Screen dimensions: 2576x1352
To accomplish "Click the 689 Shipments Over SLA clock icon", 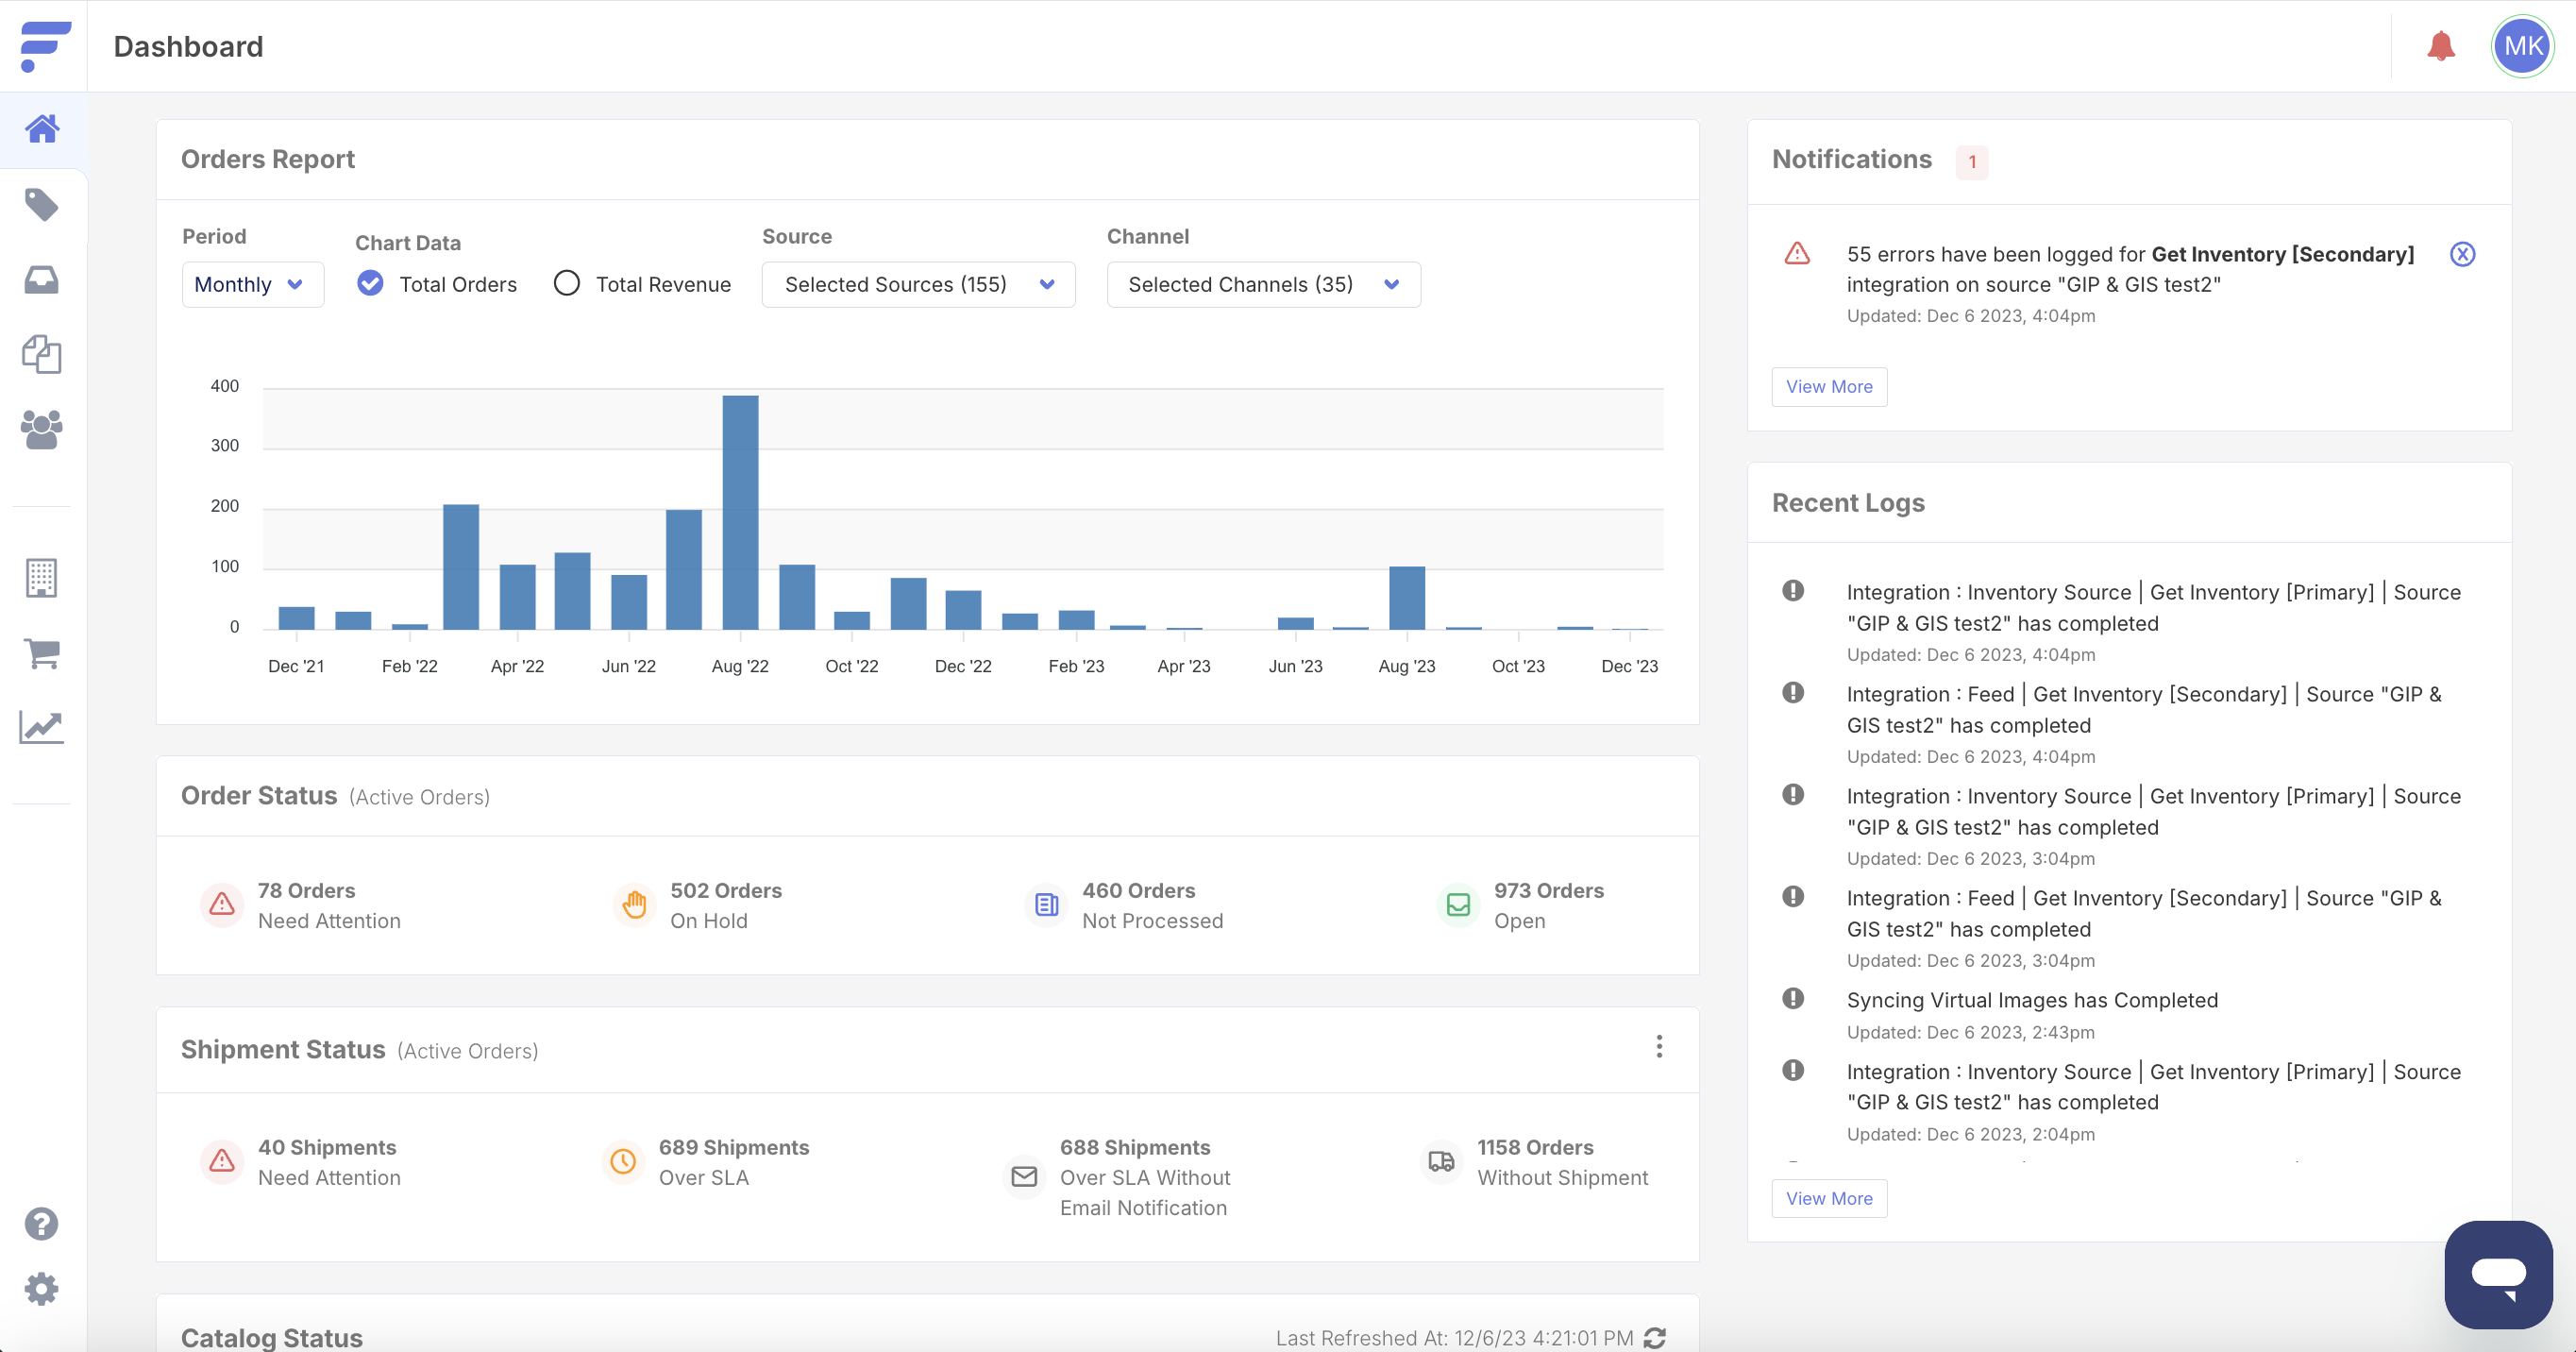I will pos(623,1161).
